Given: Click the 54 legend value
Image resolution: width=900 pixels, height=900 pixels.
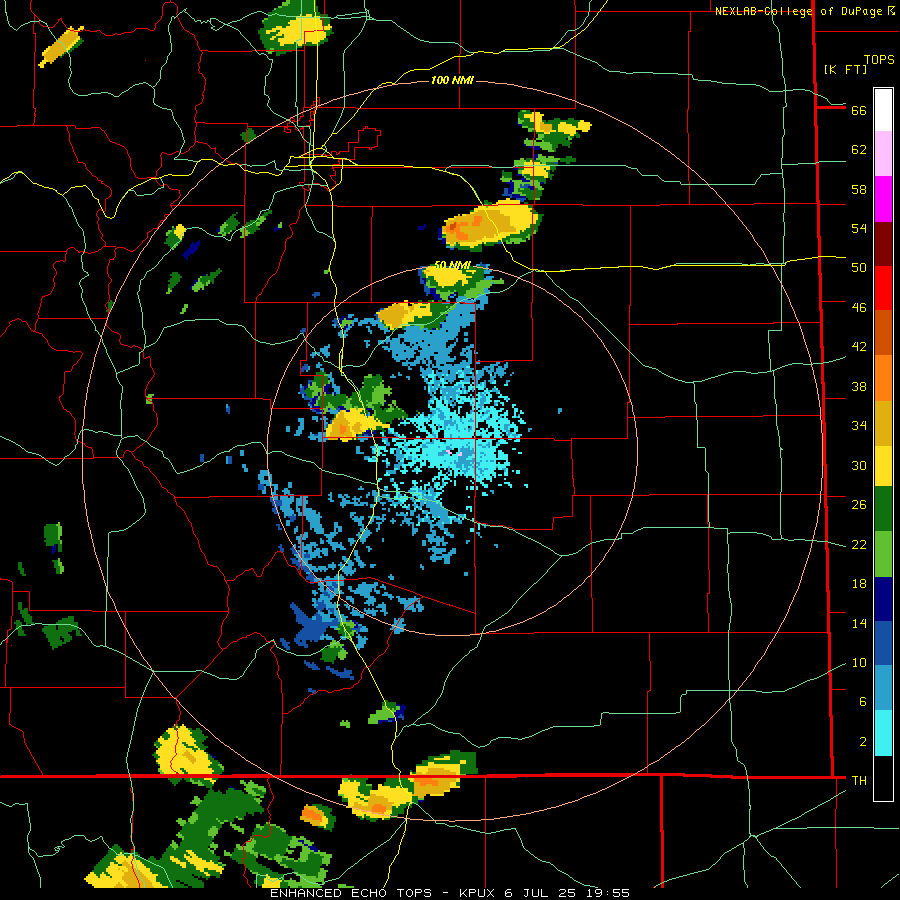Looking at the screenshot, I should pyautogui.click(x=859, y=228).
